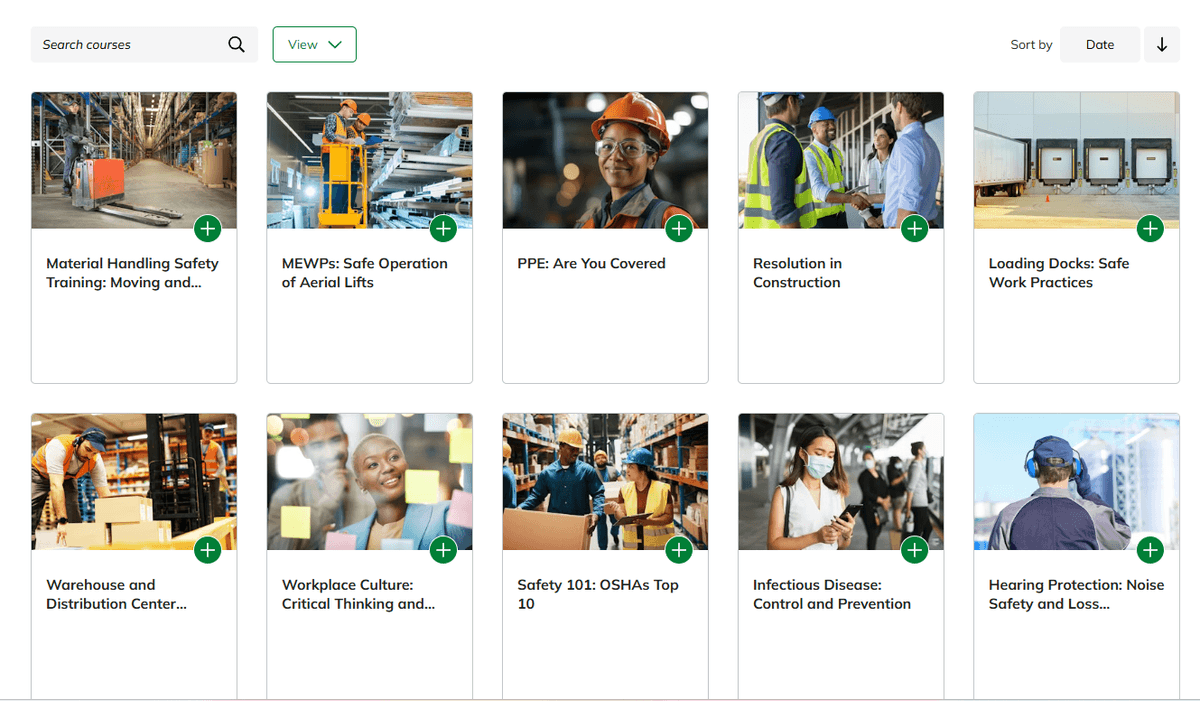Add Infectious Disease course using plus icon
The height and width of the screenshot is (701, 1200).
click(914, 550)
